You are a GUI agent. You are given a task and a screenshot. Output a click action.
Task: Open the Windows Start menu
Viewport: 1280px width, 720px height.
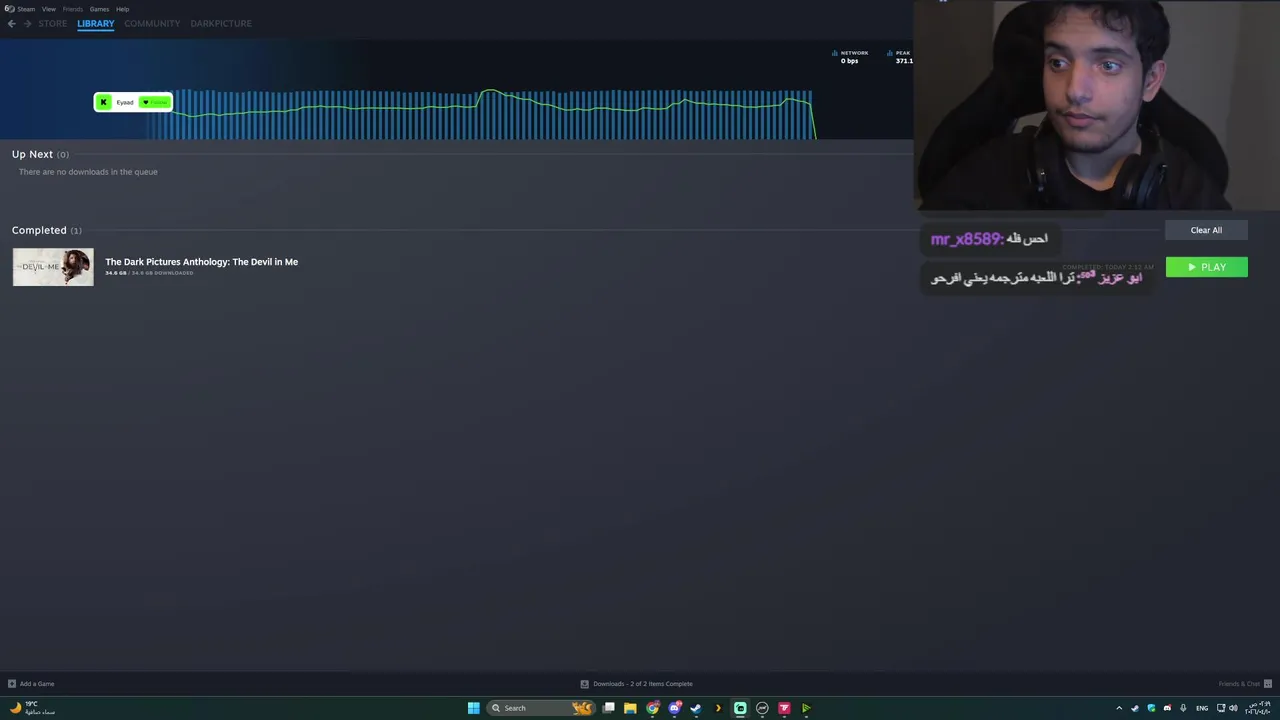[474, 708]
